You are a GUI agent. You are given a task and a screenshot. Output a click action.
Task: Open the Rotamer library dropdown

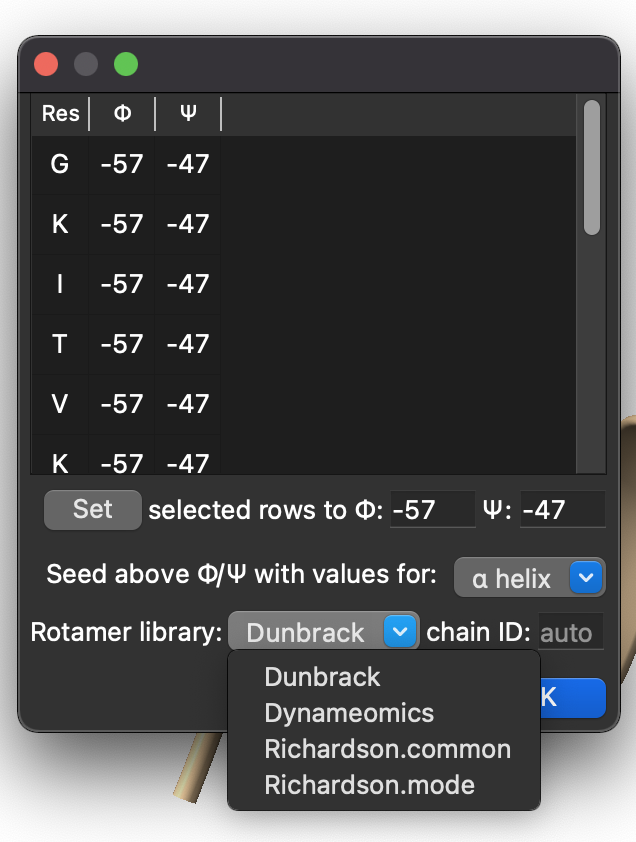tap(324, 633)
